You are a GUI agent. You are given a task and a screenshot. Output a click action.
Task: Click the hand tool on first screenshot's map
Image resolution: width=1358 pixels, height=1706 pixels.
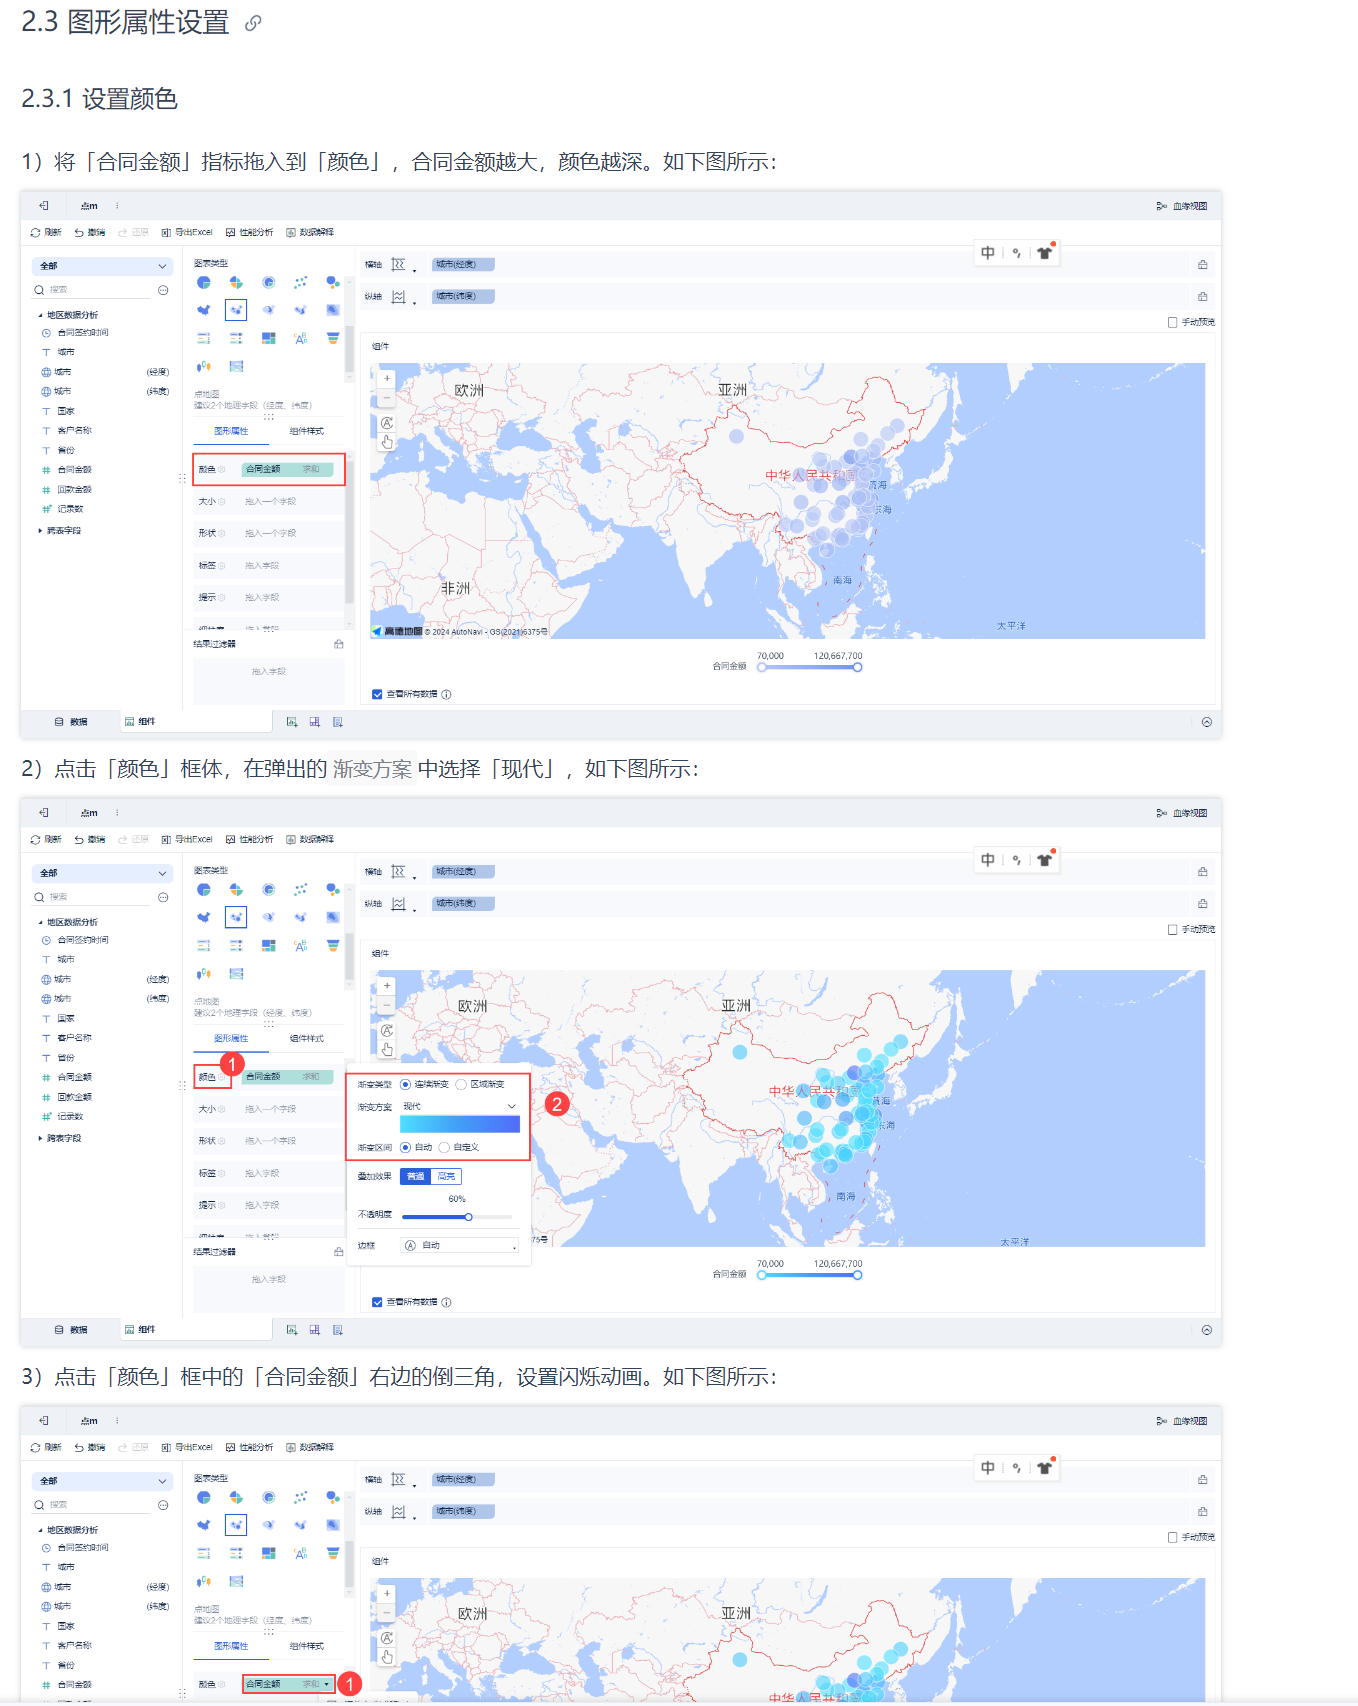(387, 442)
